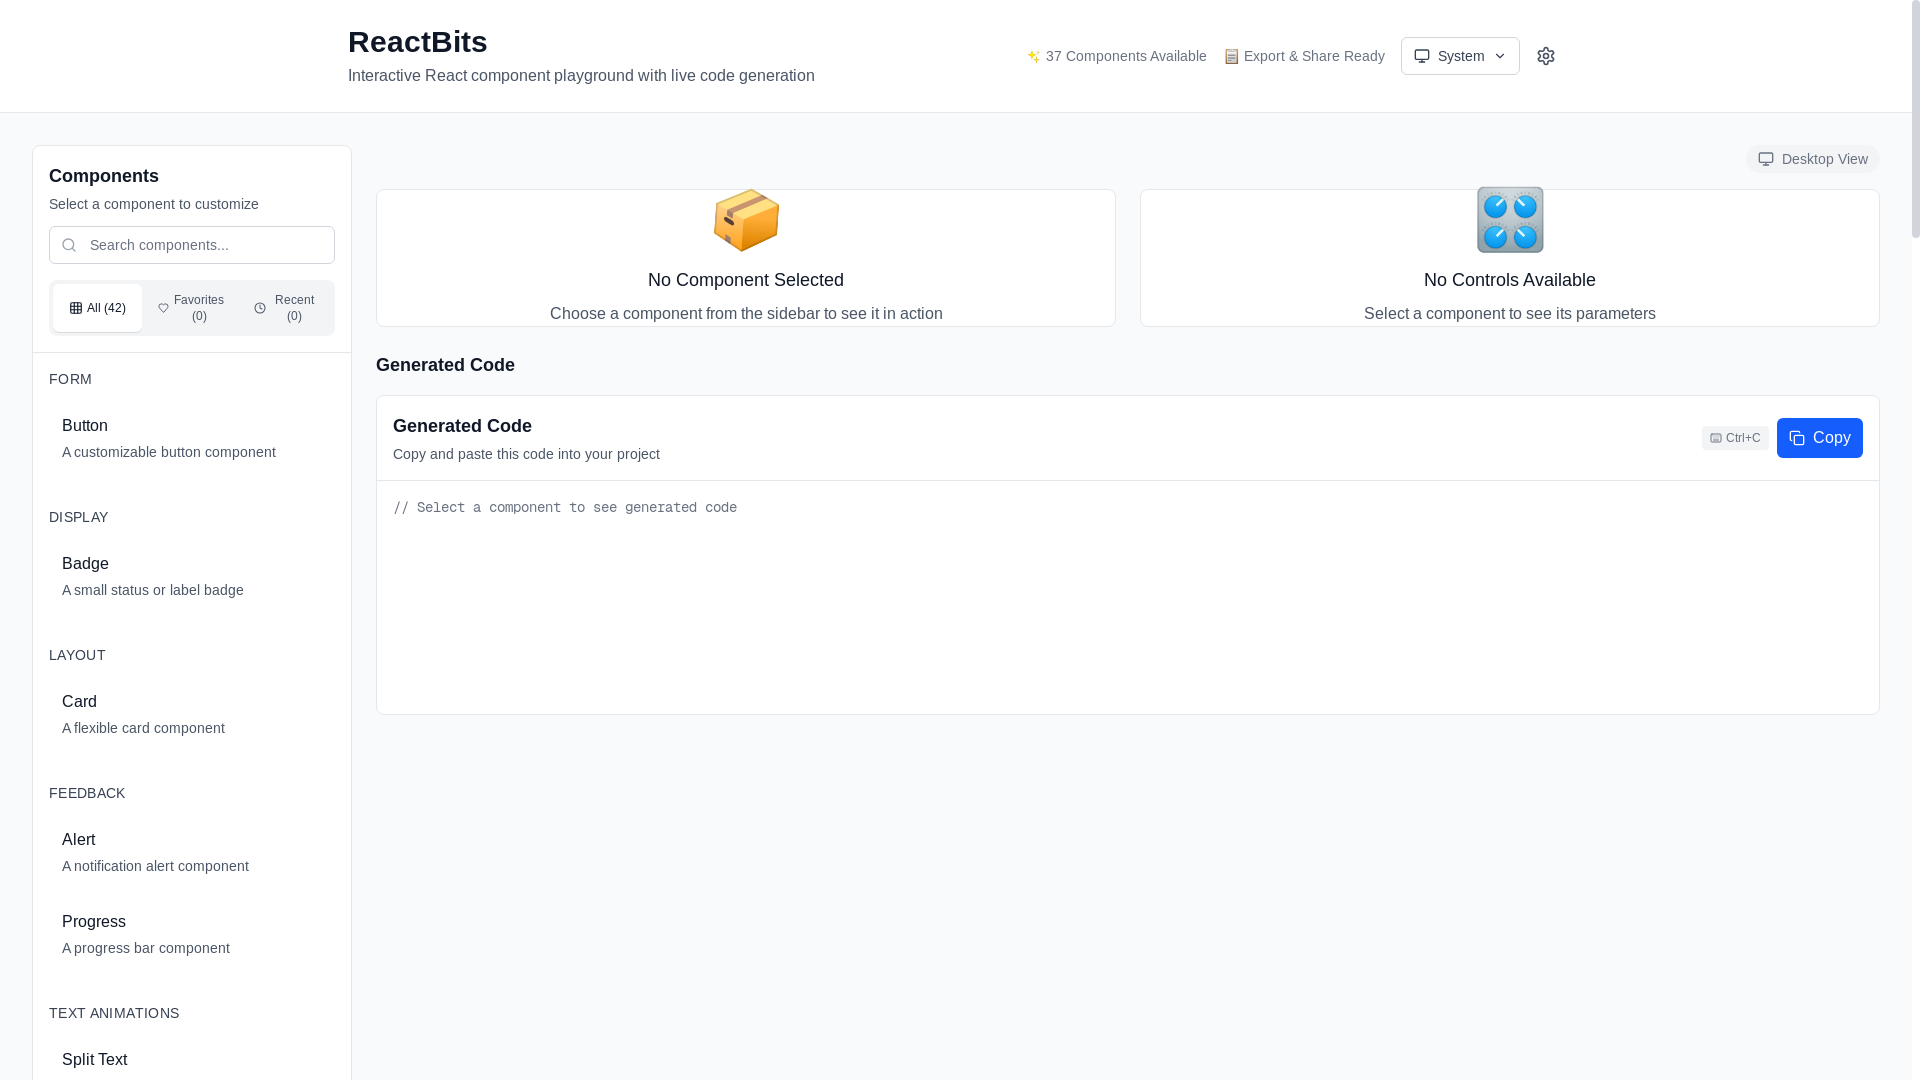Click the monitor icon in Desktop View
This screenshot has height=1080, width=1920.
(x=1766, y=159)
